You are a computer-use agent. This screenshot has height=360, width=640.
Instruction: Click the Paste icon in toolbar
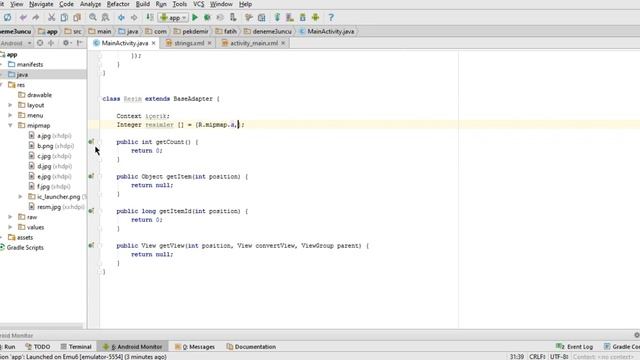77,18
